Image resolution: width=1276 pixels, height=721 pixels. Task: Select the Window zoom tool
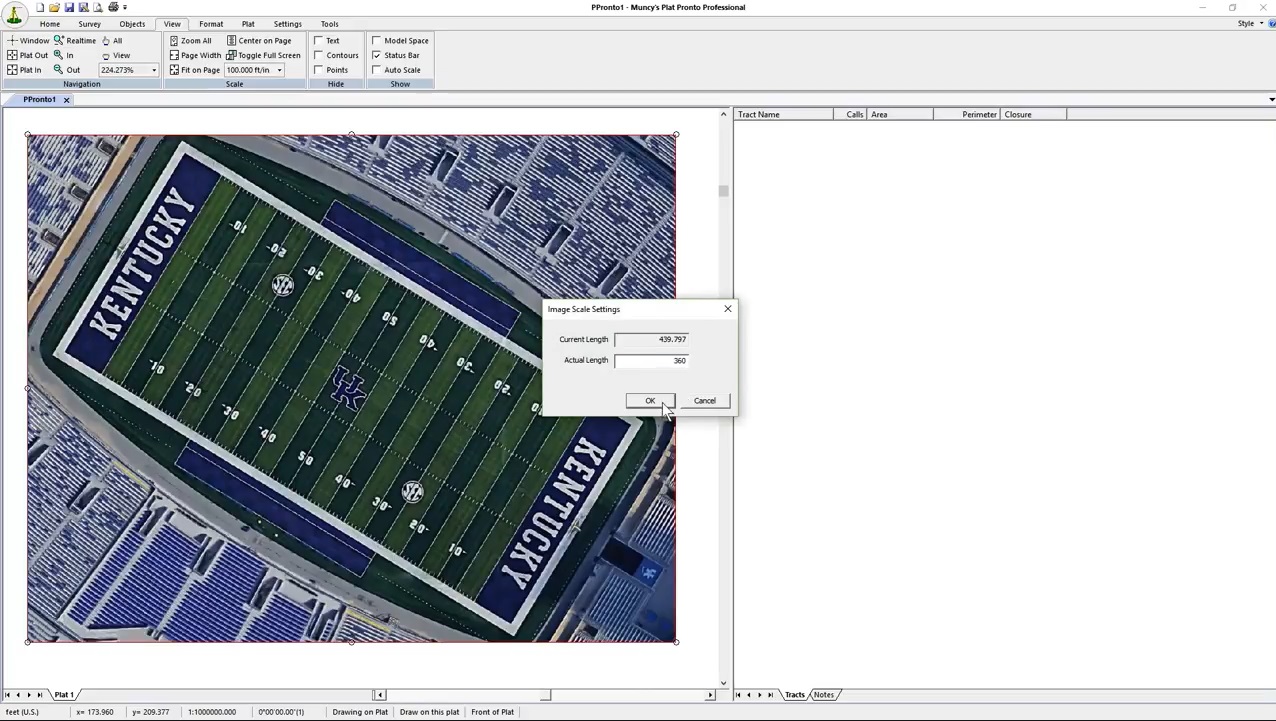click(x=28, y=41)
